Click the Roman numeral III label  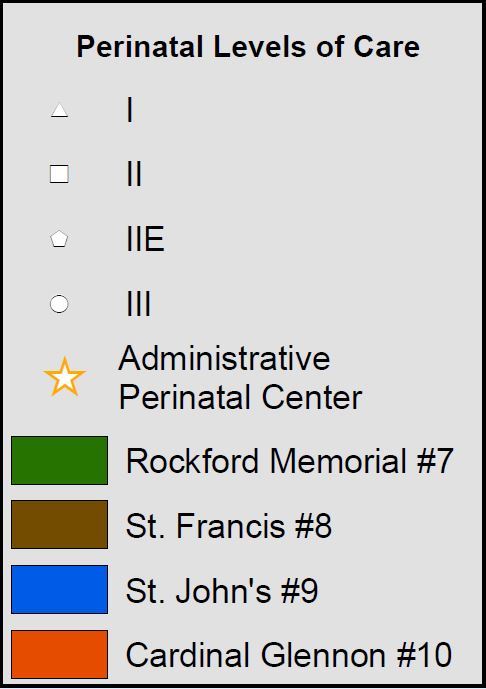(138, 304)
